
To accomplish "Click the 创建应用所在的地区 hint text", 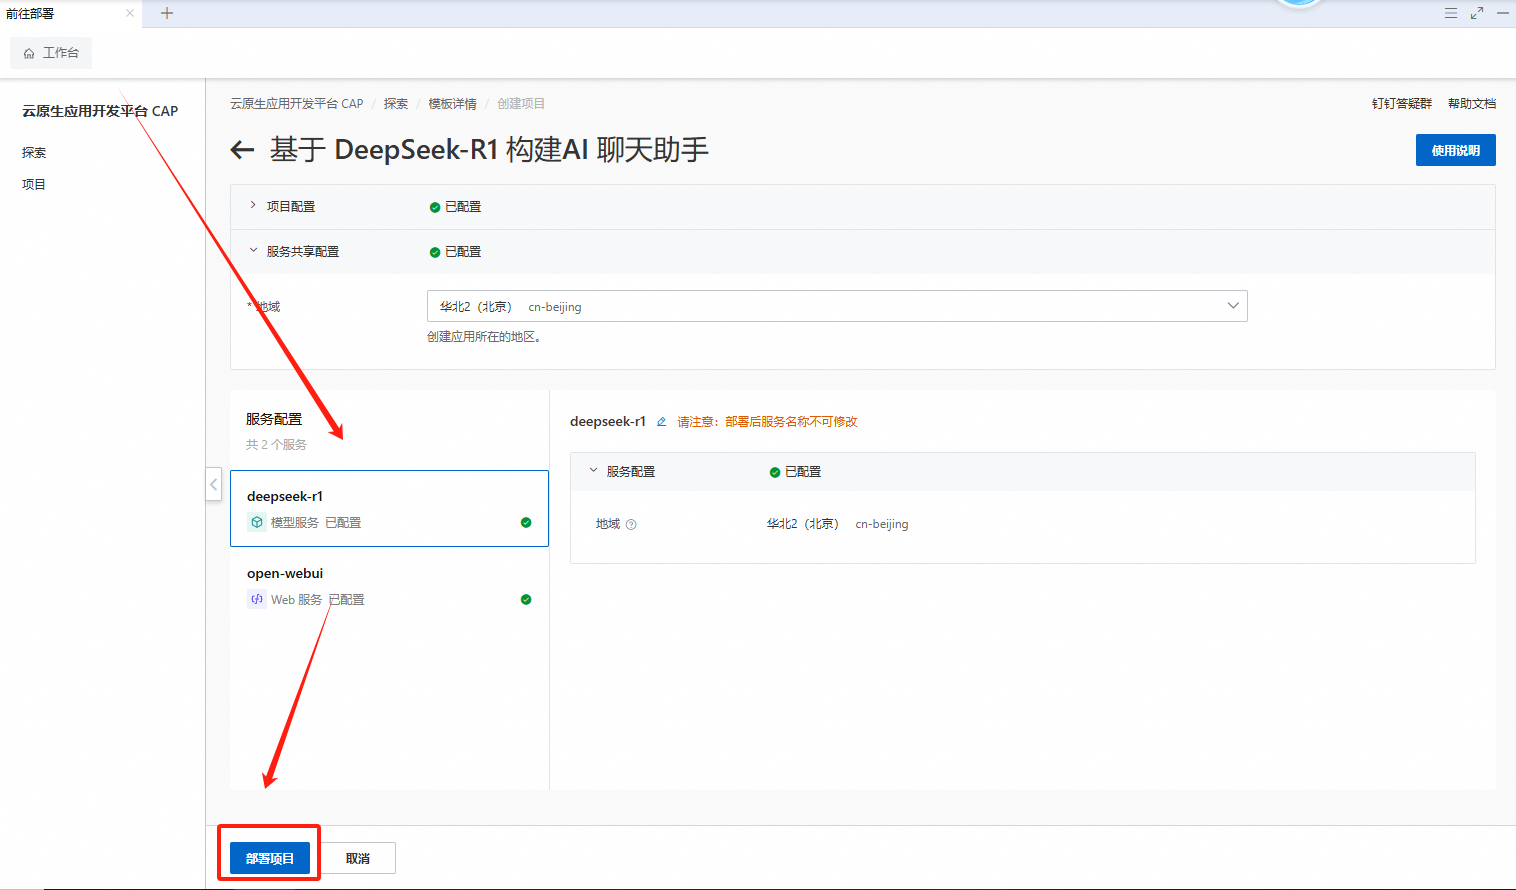I will click(484, 337).
